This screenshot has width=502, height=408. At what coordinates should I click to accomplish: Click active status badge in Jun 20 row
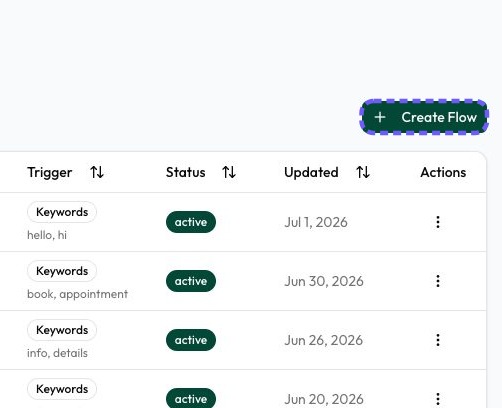(191, 399)
